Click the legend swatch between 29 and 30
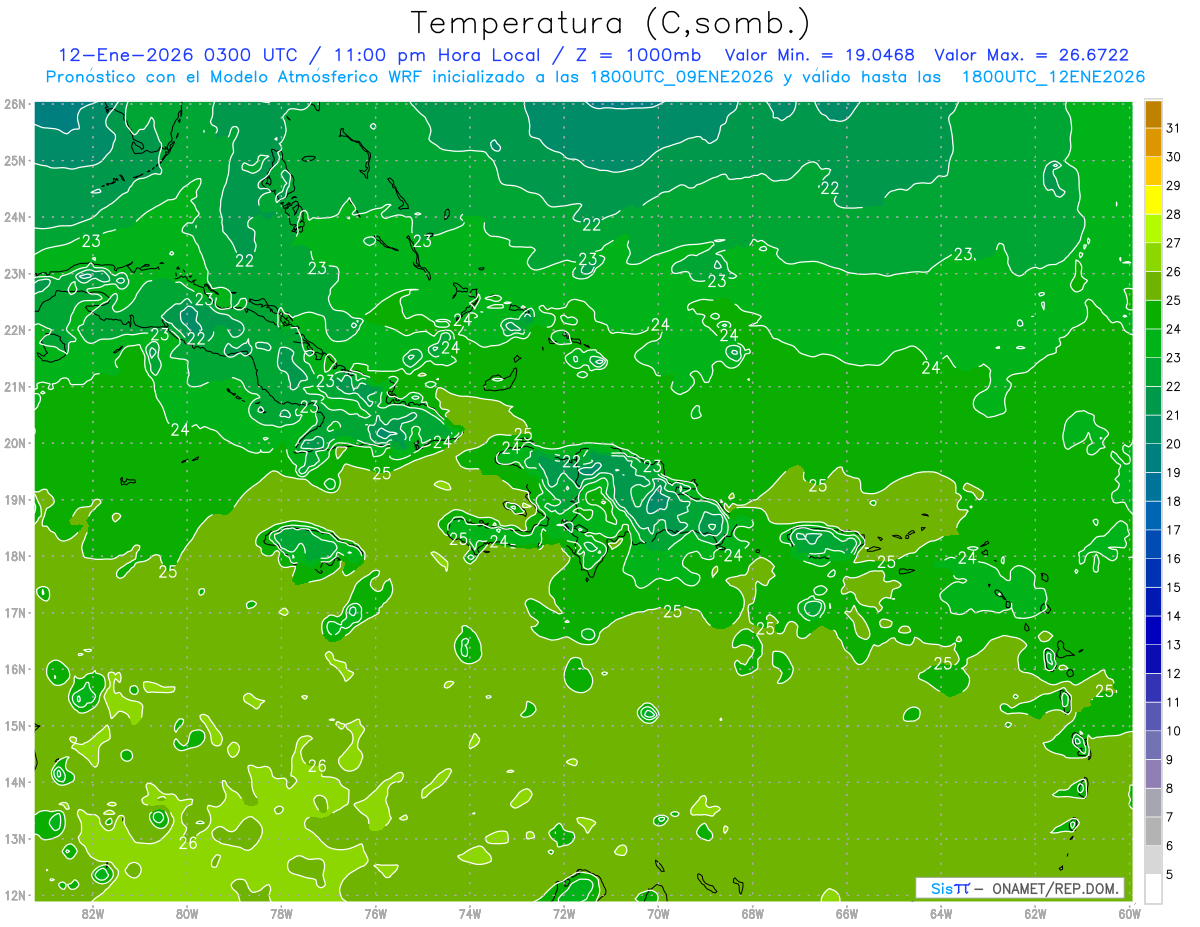 [x=1153, y=172]
